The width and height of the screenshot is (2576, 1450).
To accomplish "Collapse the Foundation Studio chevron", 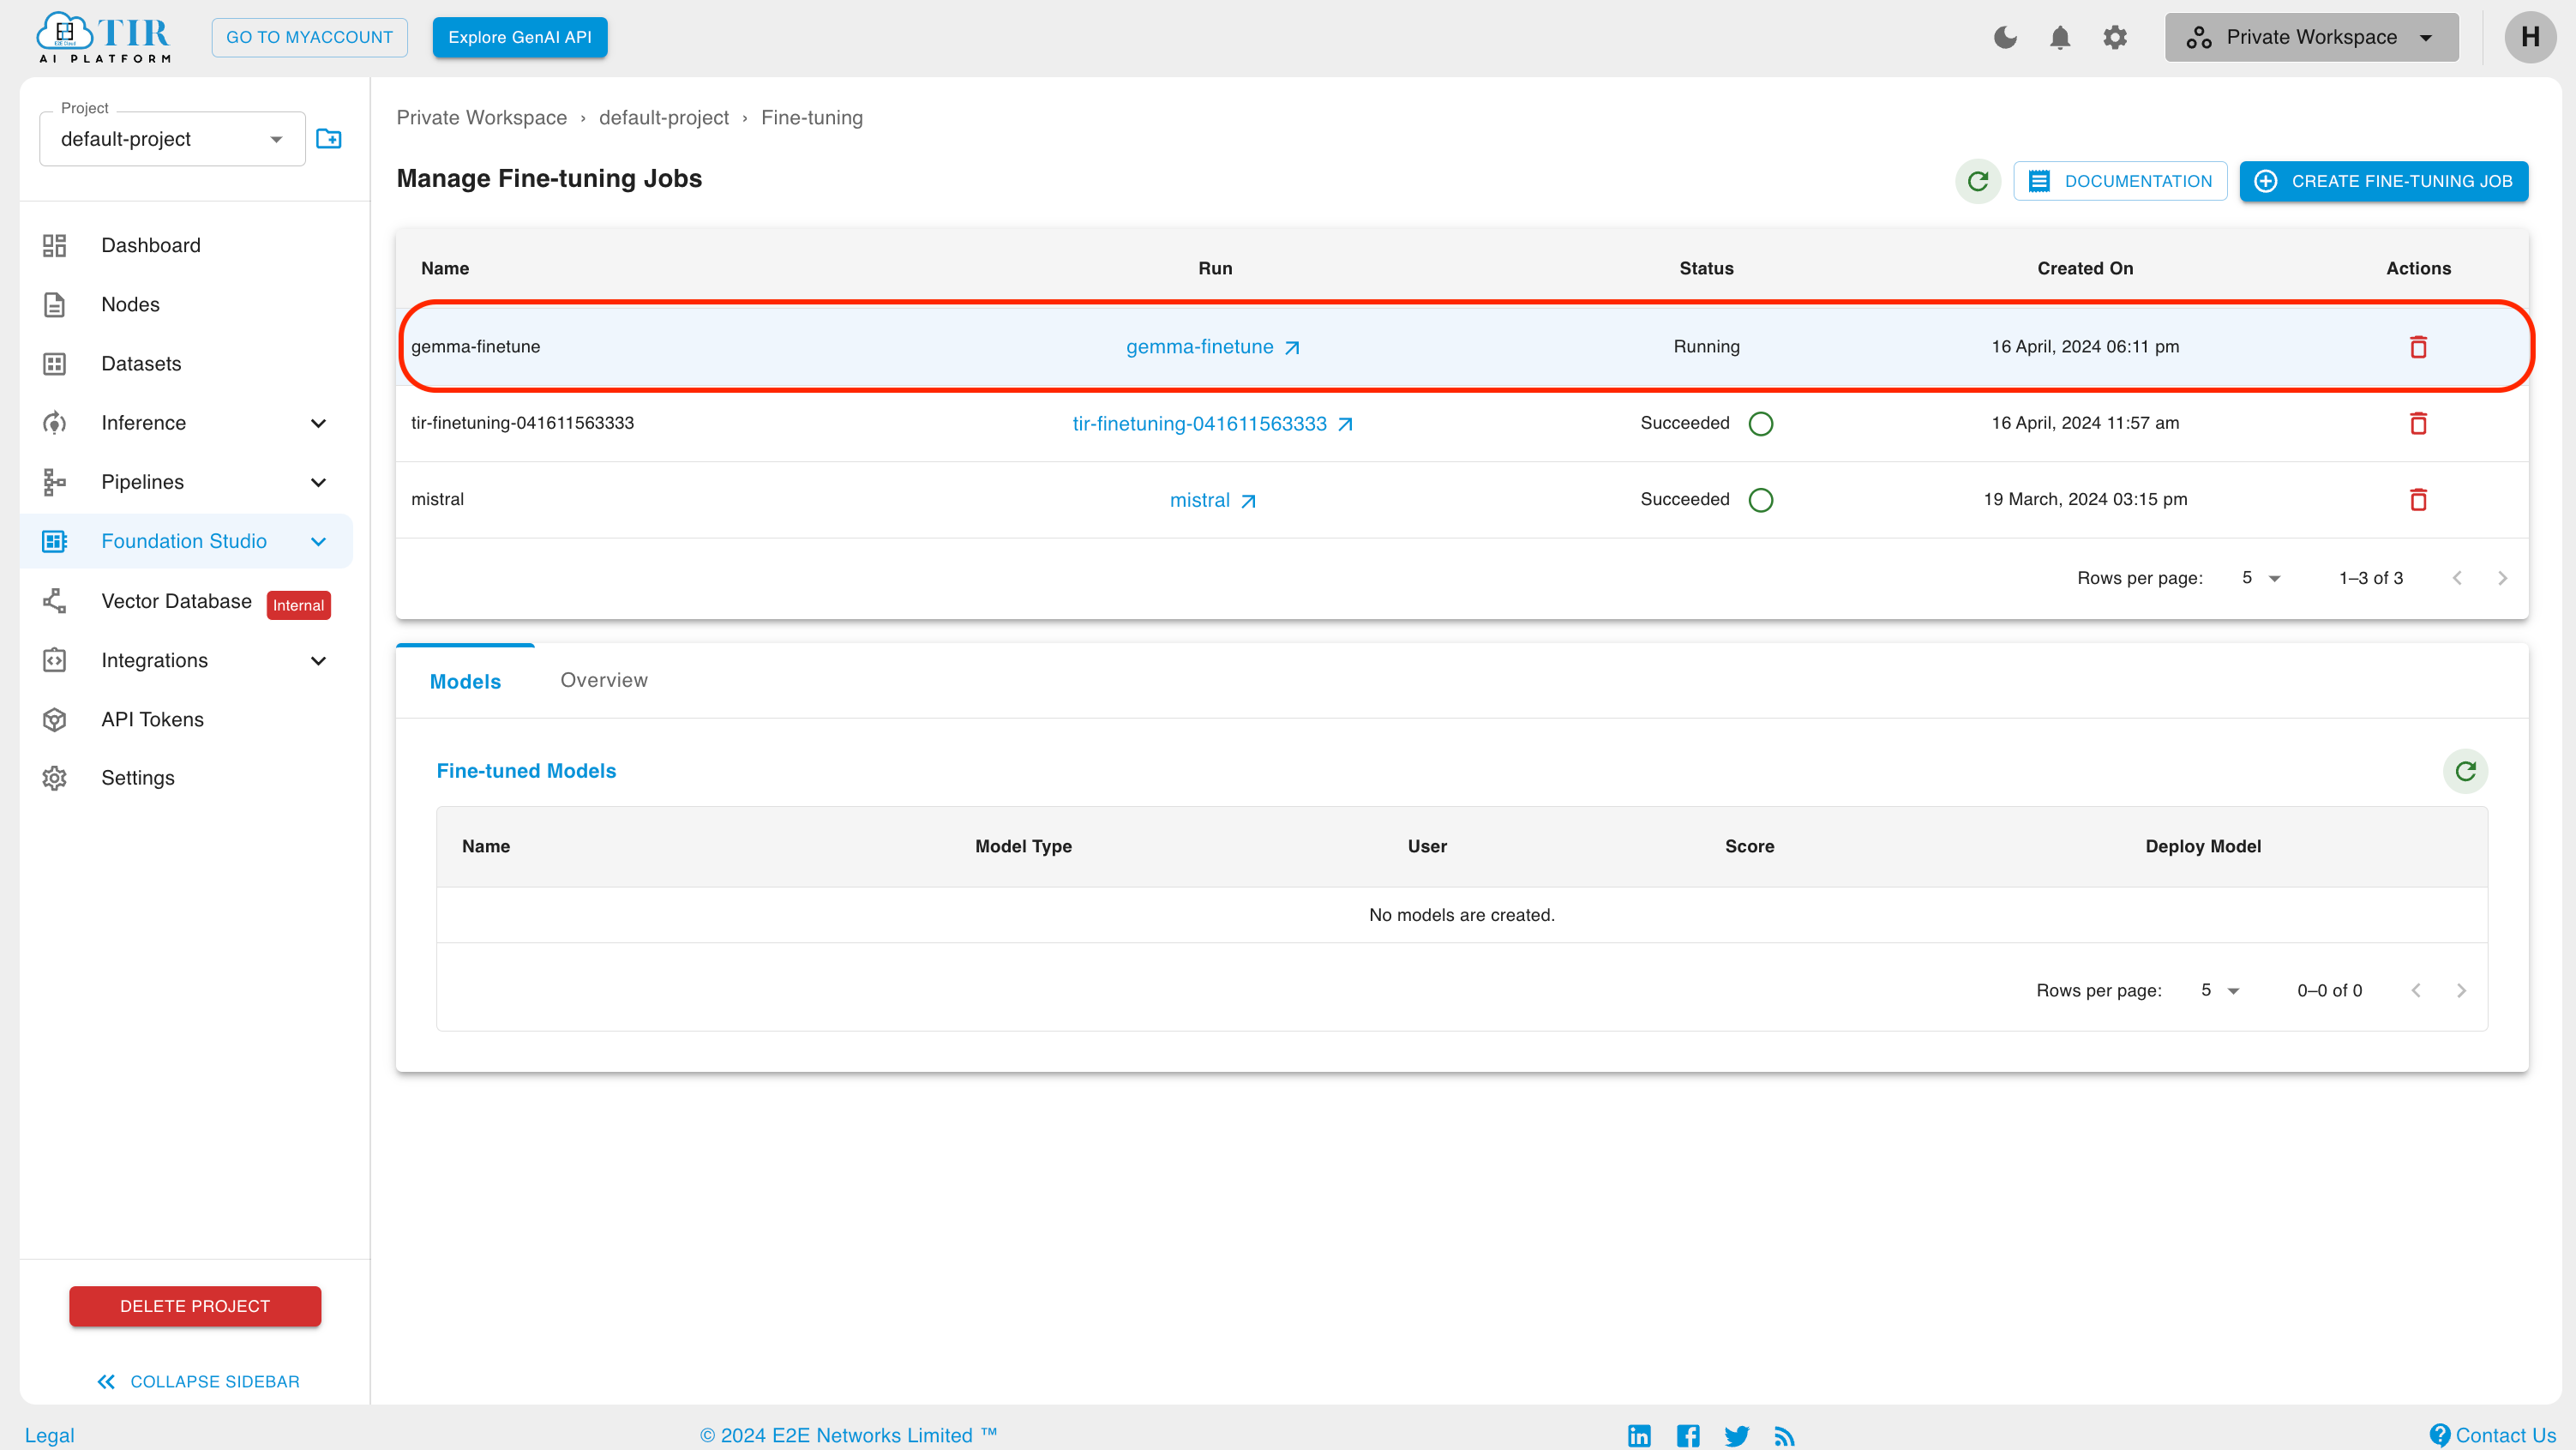I will (x=318, y=541).
